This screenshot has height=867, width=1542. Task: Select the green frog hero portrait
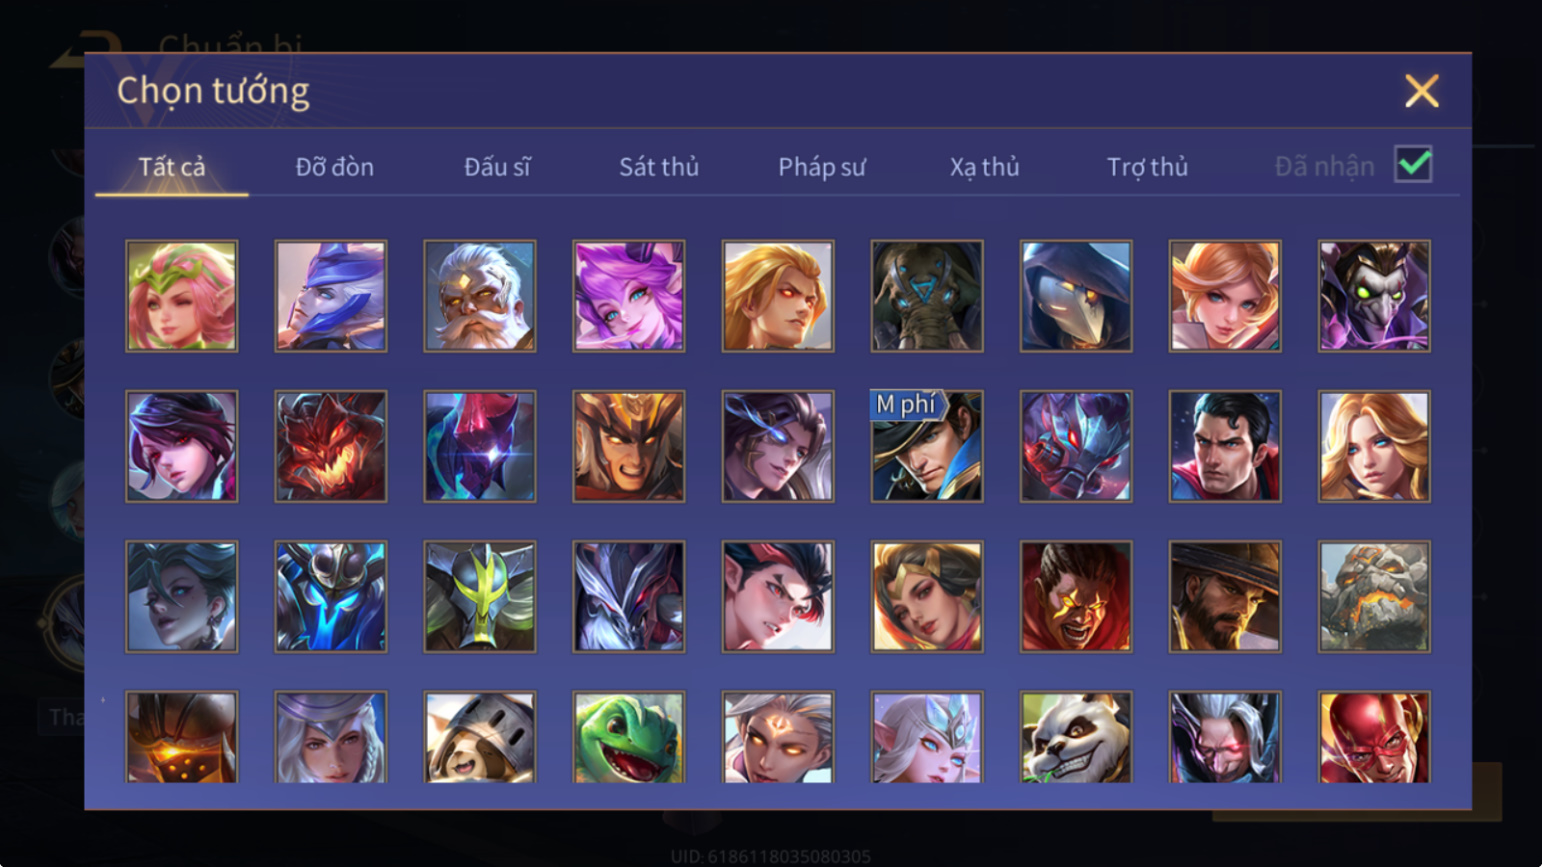pyautogui.click(x=628, y=737)
